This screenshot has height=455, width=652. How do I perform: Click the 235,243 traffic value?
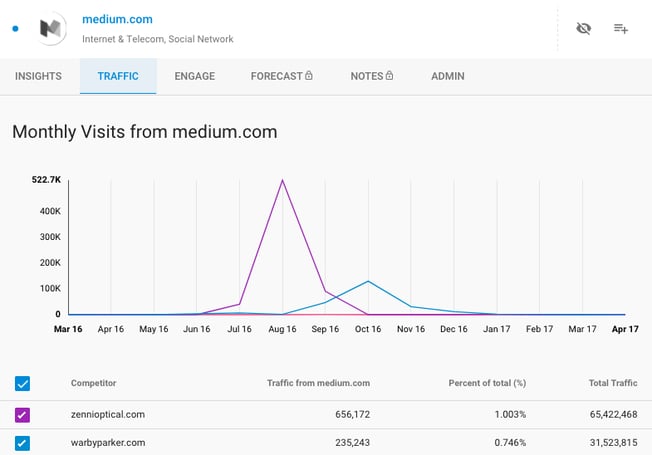(x=353, y=443)
